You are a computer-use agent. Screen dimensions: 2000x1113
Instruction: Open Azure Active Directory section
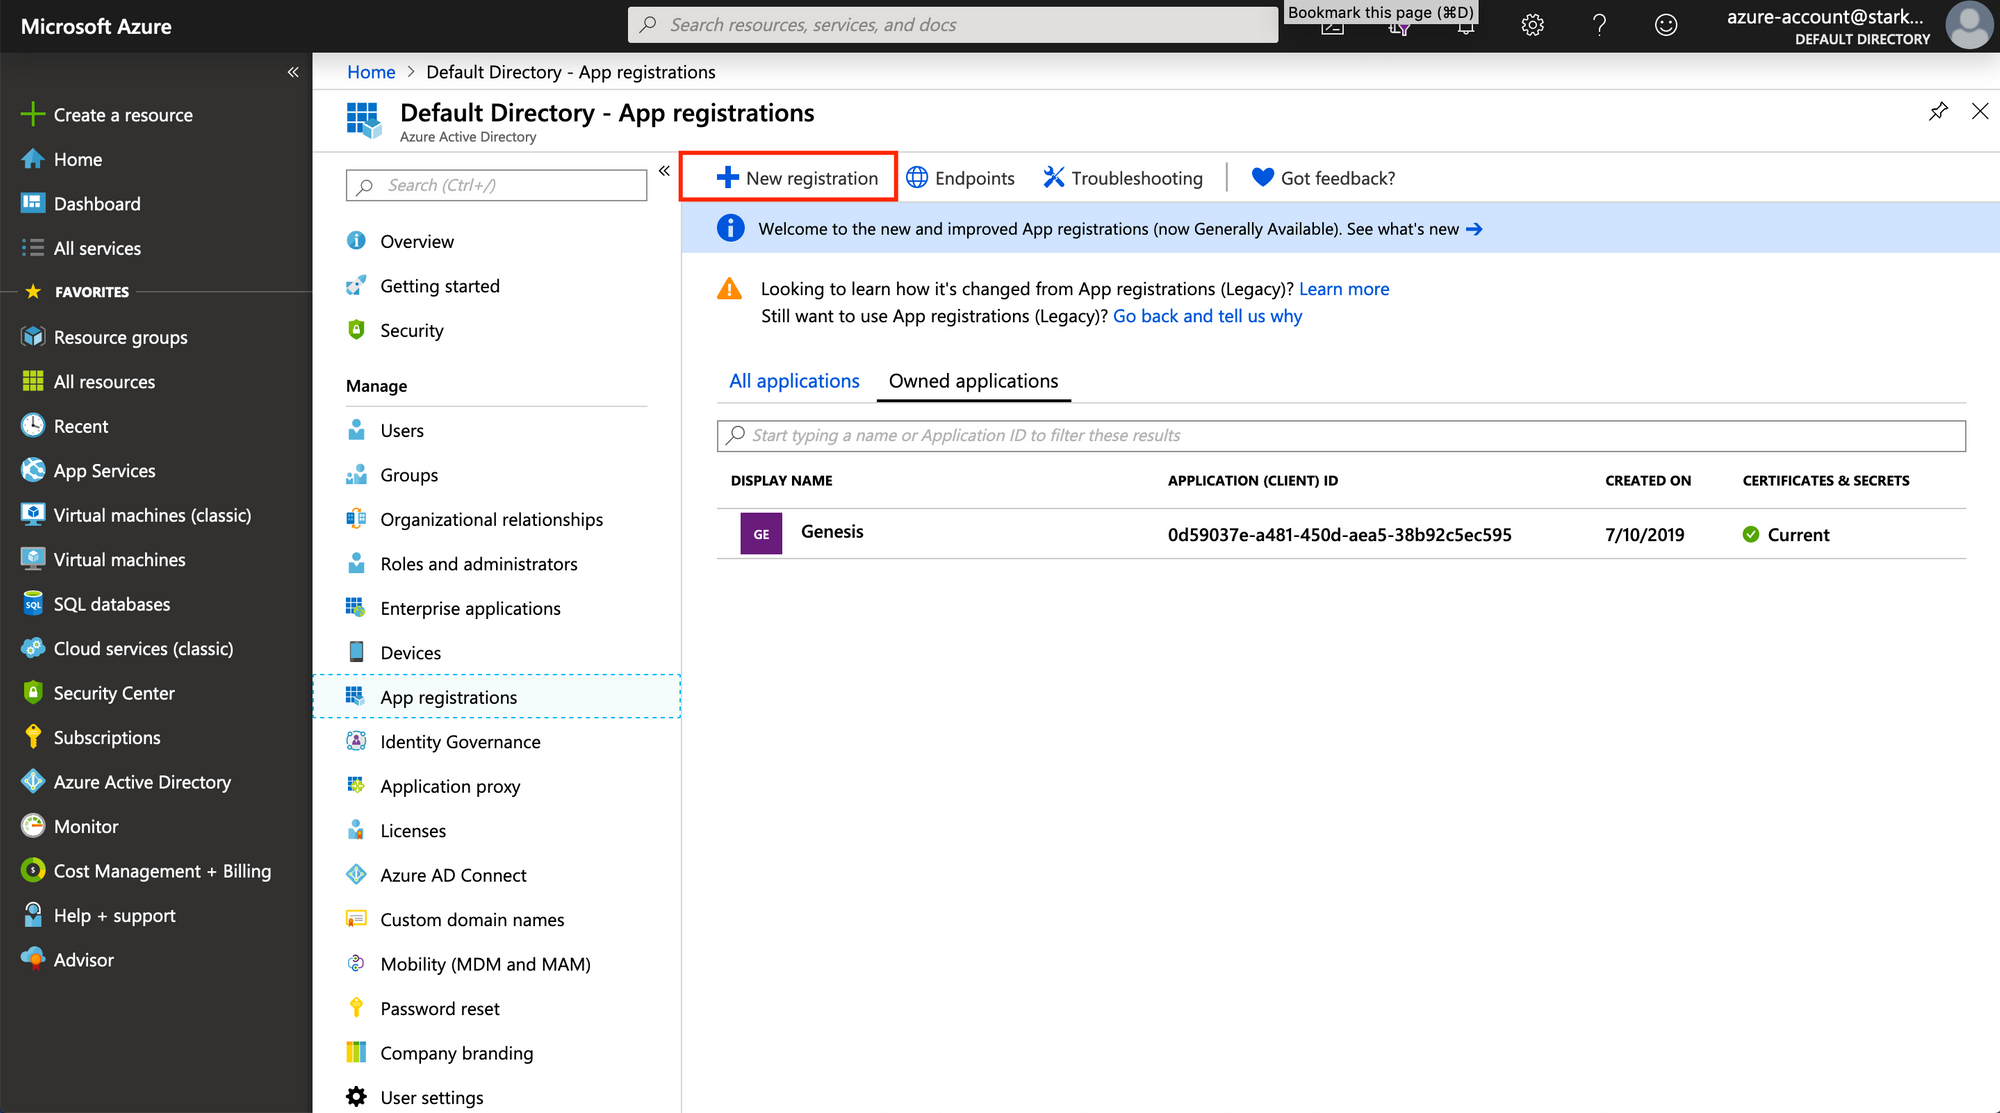pos(142,781)
